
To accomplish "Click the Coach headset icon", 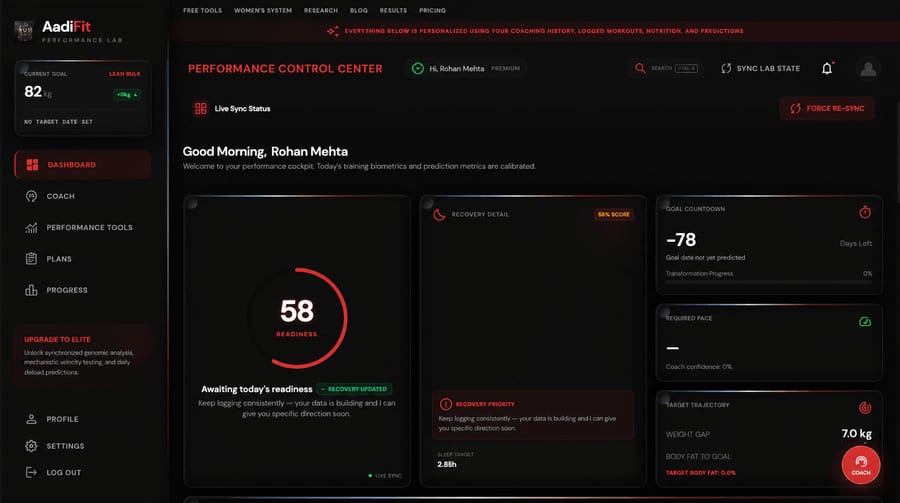I will 32,196.
